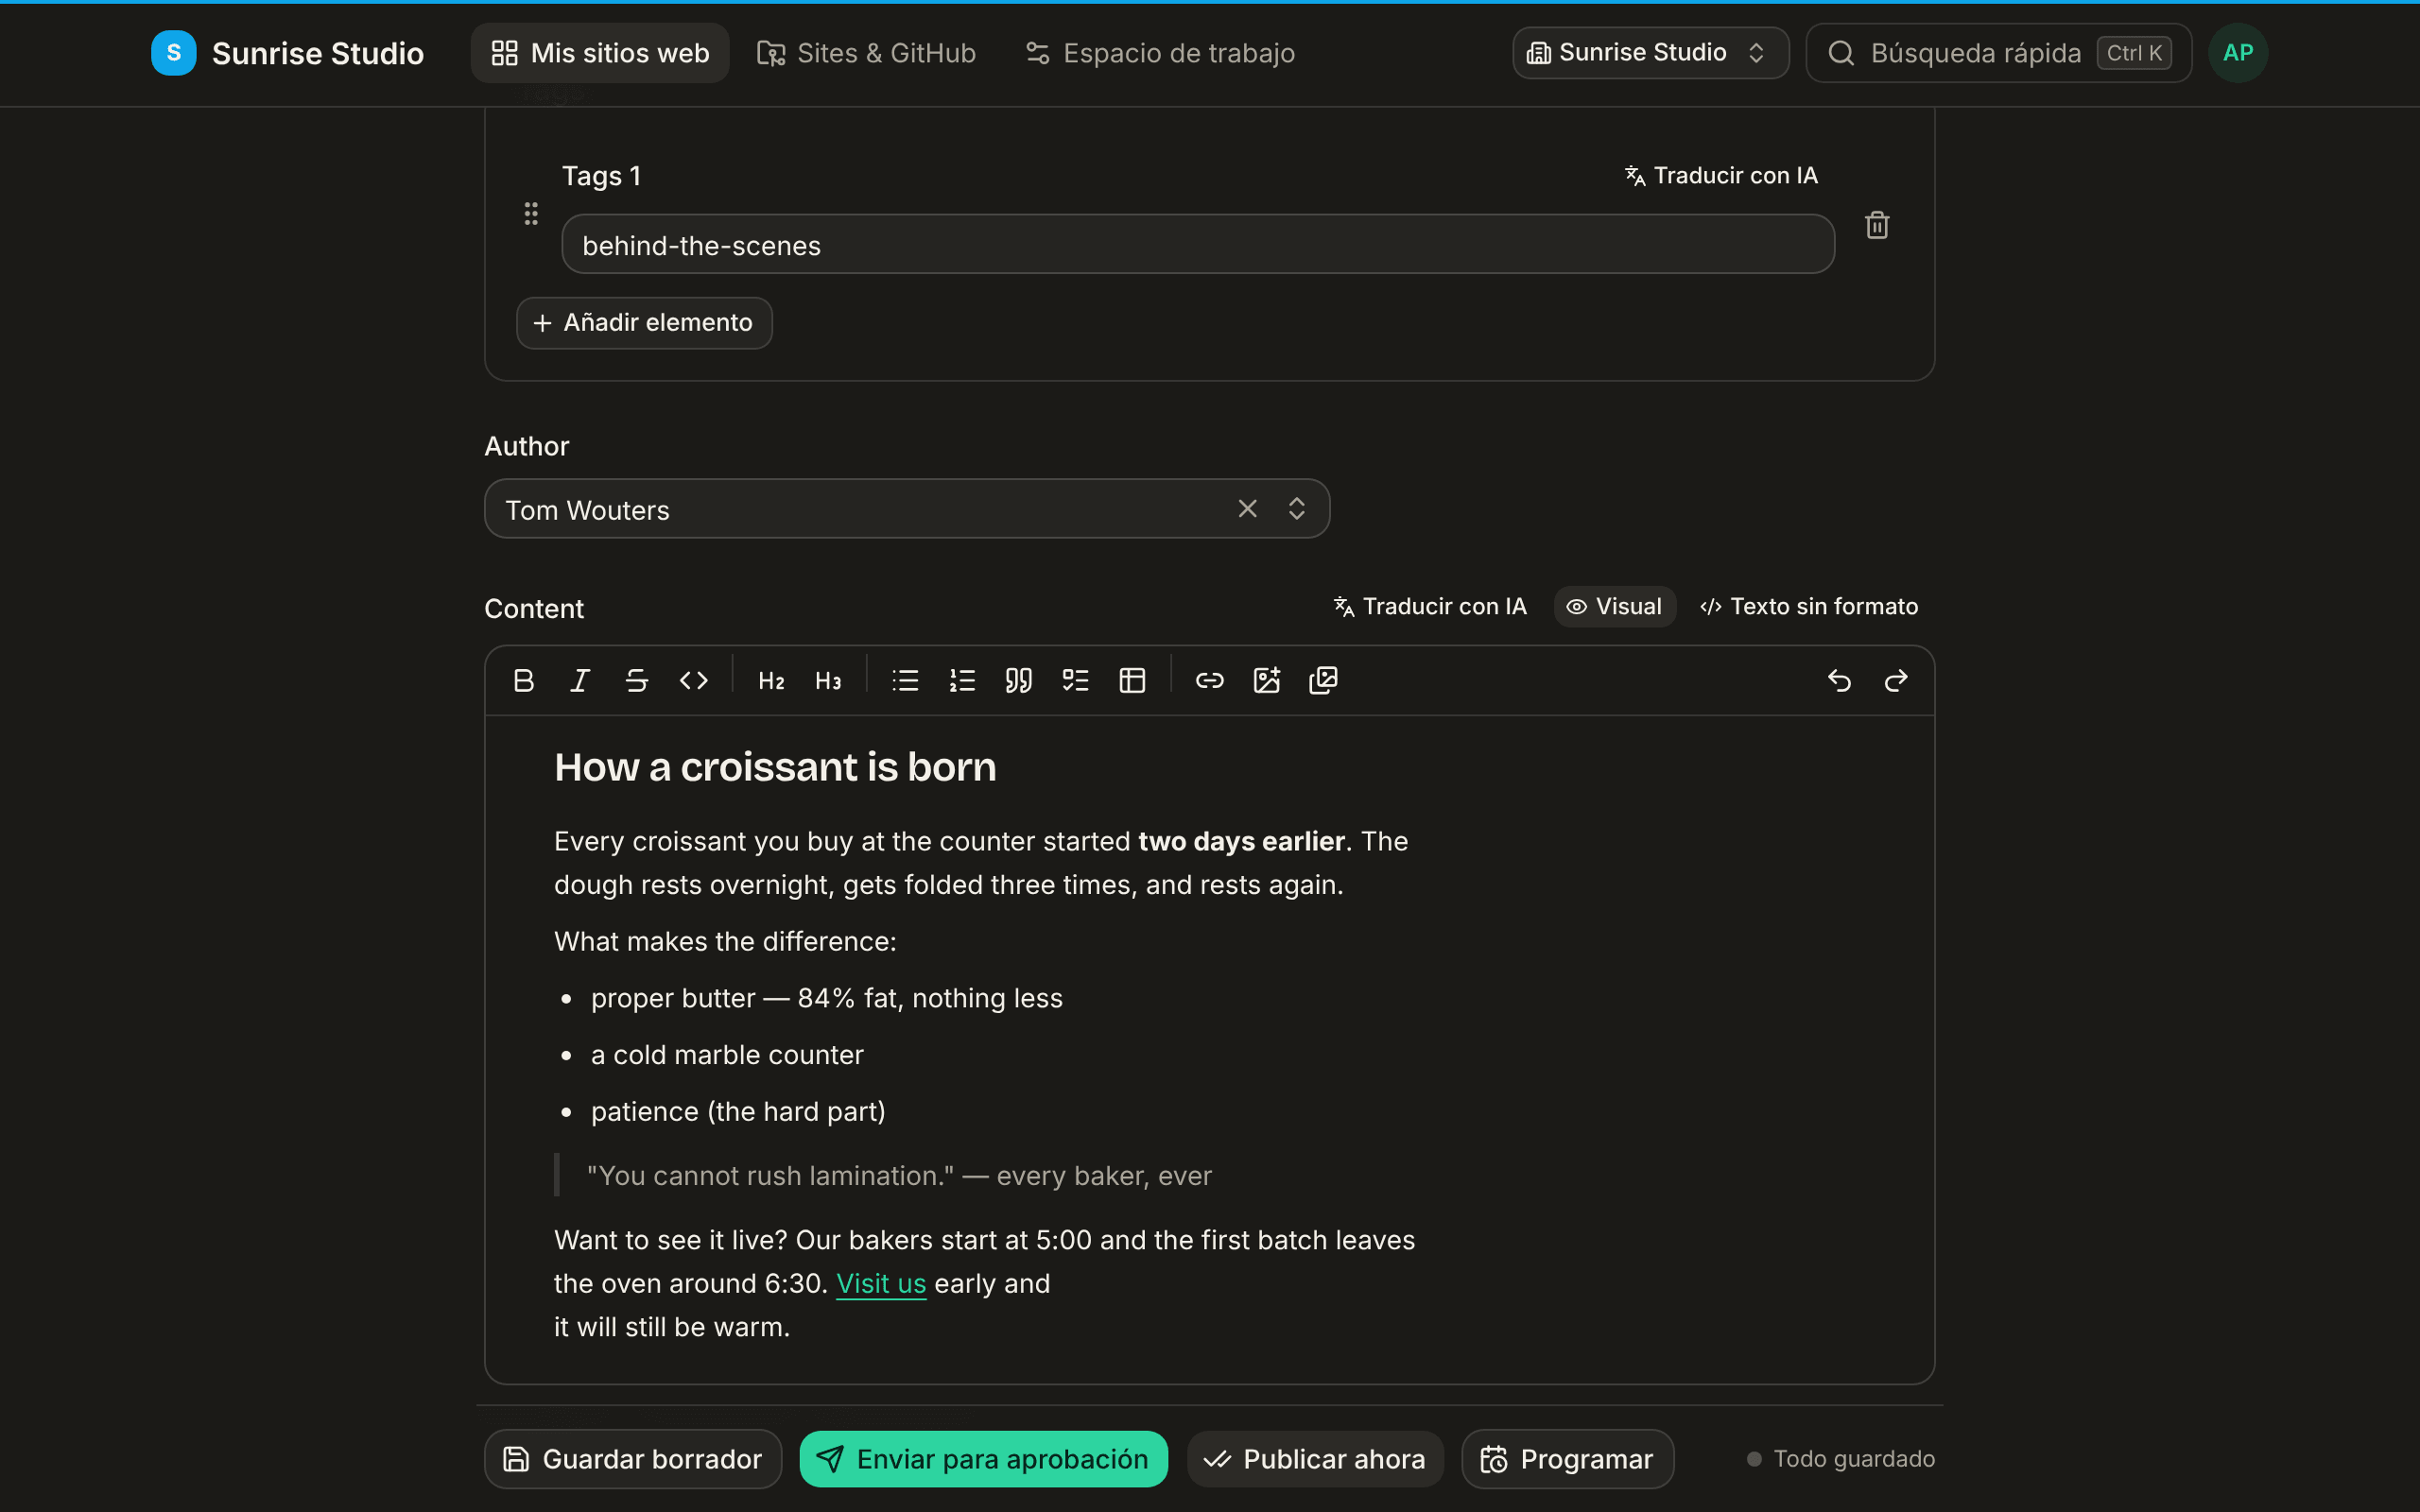Delete the Tags 1 item with trash icon
The width and height of the screenshot is (2420, 1512).
point(1877,226)
